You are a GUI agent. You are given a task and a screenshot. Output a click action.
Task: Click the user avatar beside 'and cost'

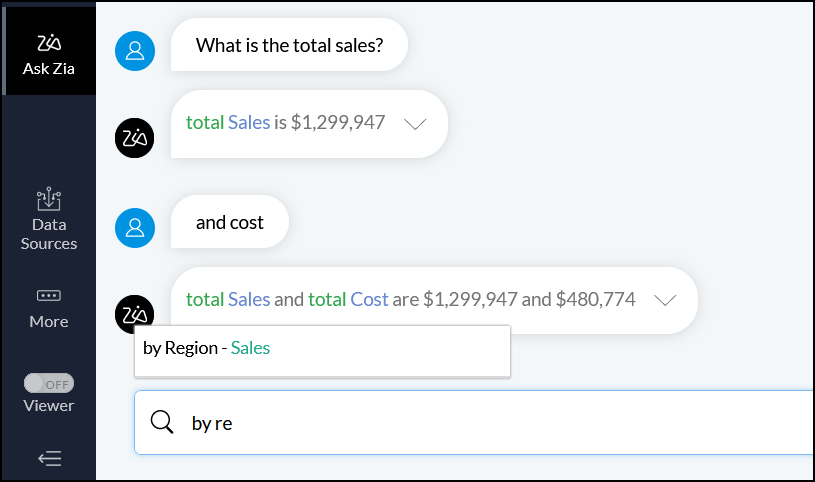click(135, 227)
